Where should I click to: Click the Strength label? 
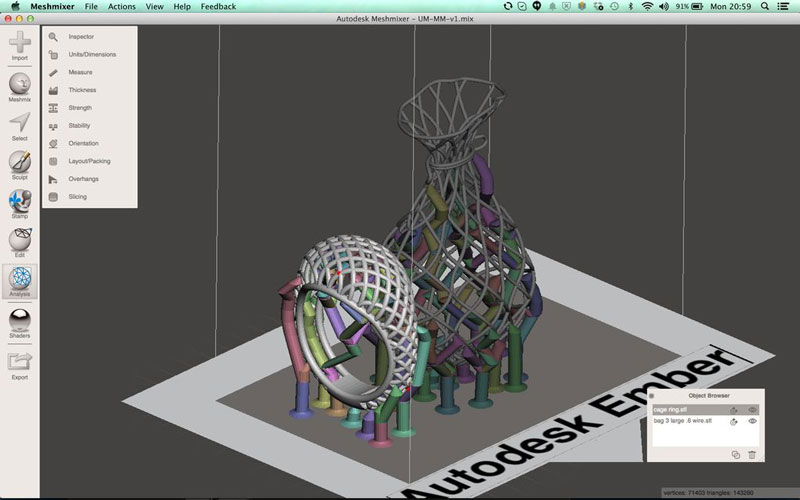click(80, 108)
